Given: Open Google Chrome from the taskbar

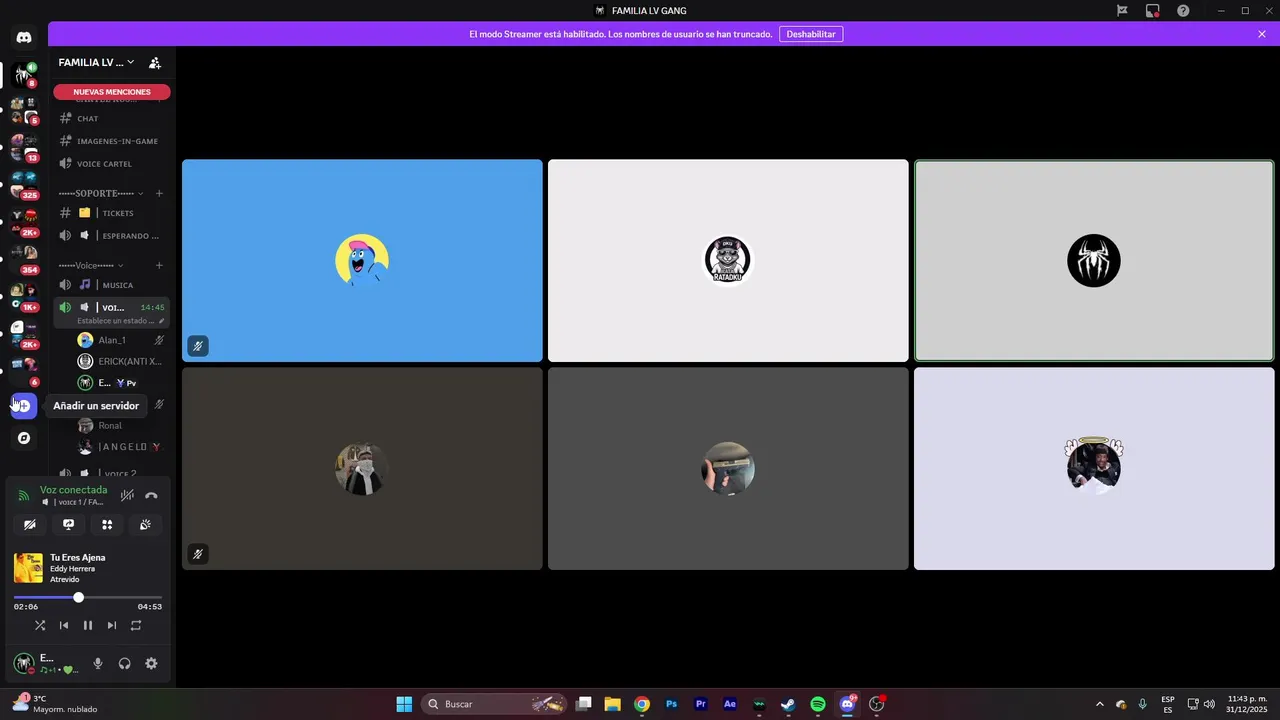Looking at the screenshot, I should point(642,704).
